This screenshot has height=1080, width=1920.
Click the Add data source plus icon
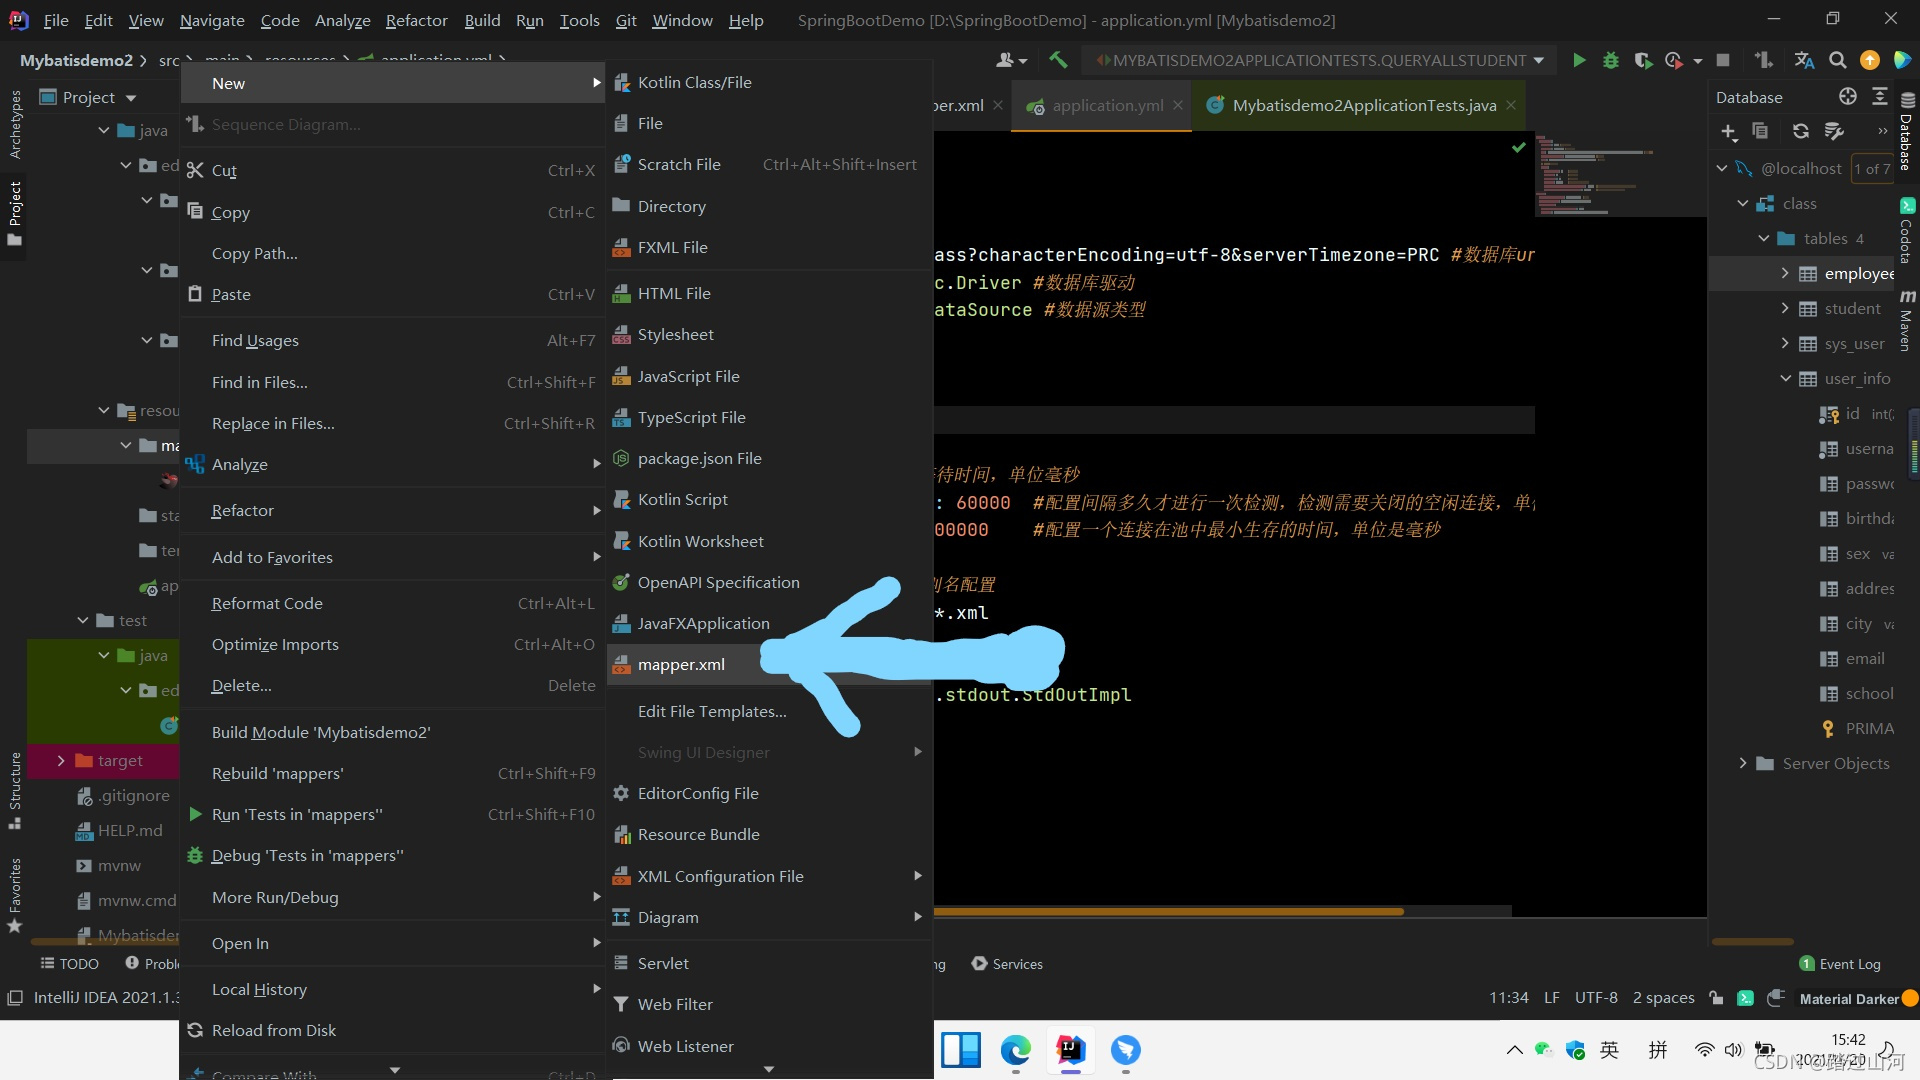(x=1728, y=131)
